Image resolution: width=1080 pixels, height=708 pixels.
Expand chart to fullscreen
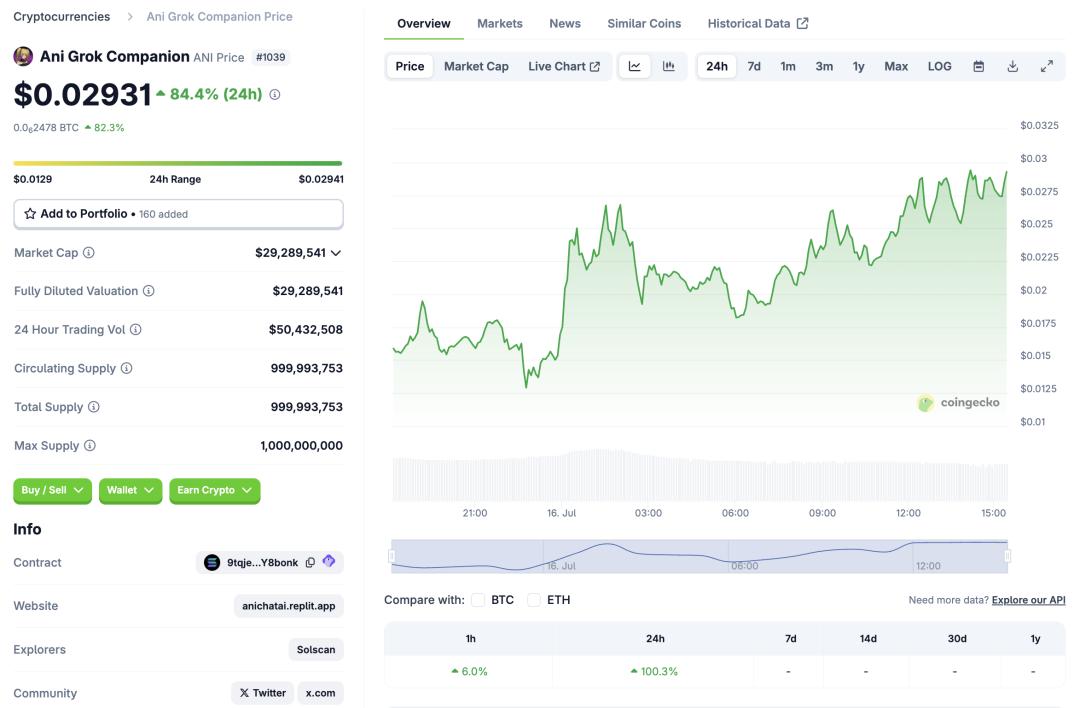(1046, 66)
